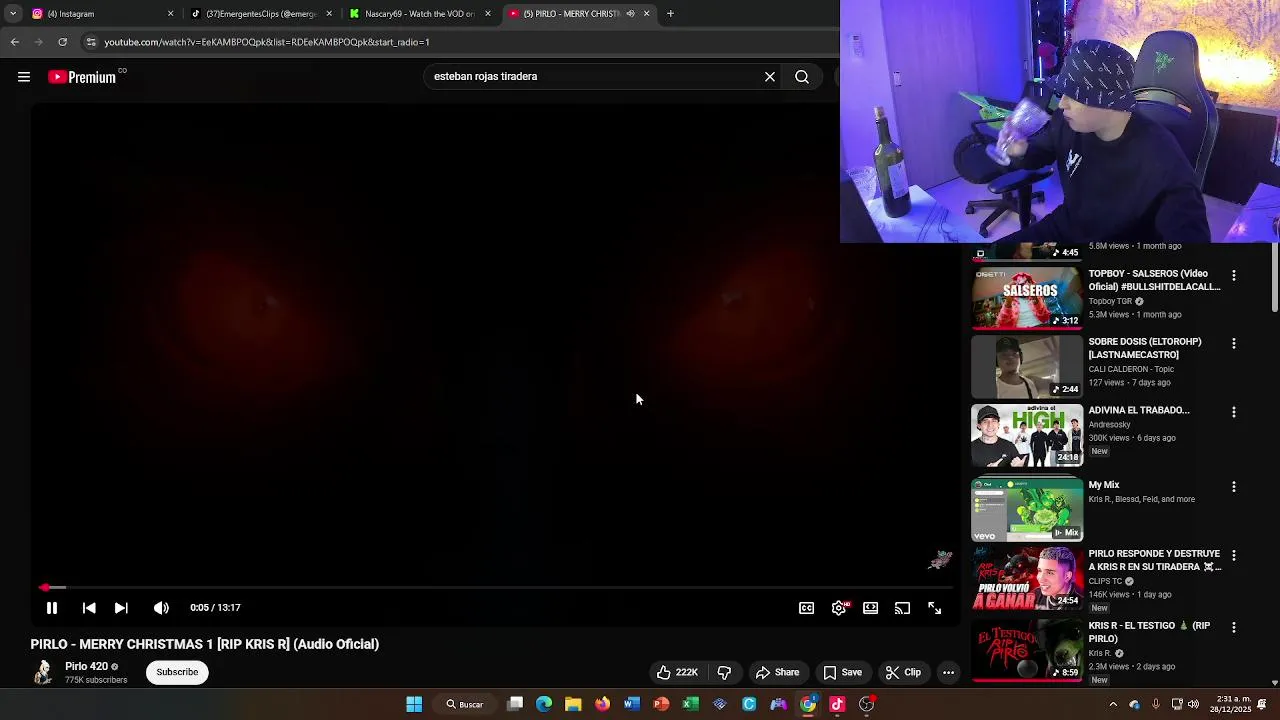1280x720 pixels.
Task: Show hidden system tray icons
Action: coord(1113,704)
